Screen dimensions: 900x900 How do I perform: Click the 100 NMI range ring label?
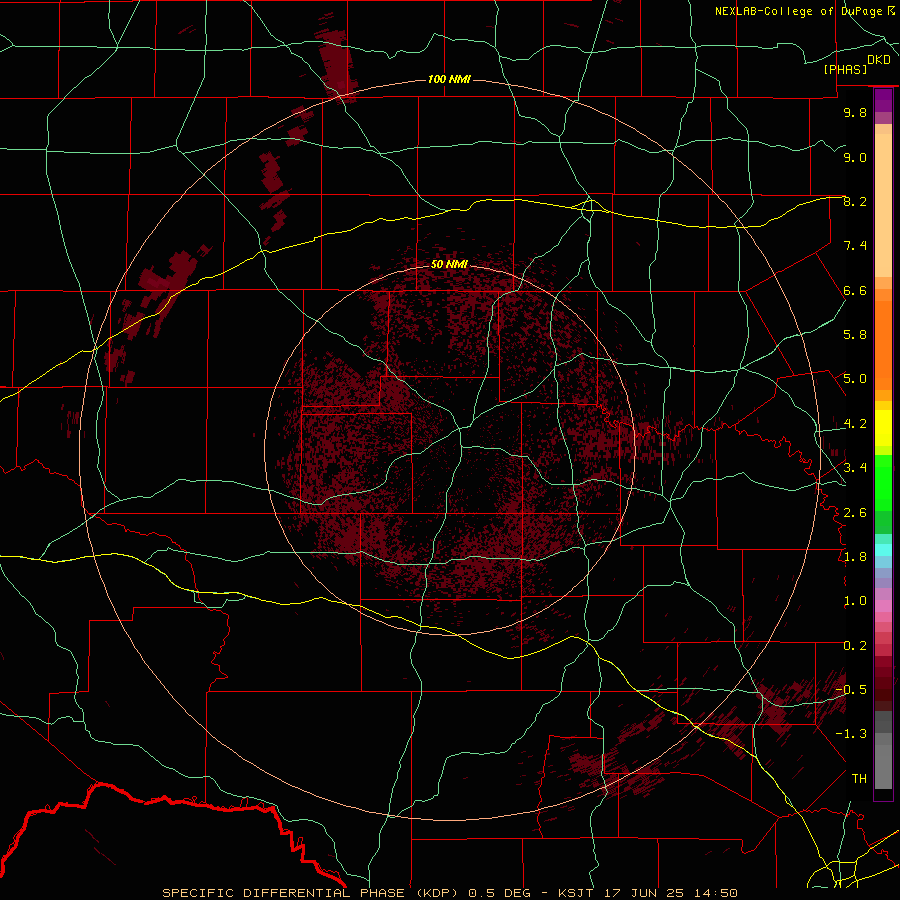pyautogui.click(x=449, y=79)
